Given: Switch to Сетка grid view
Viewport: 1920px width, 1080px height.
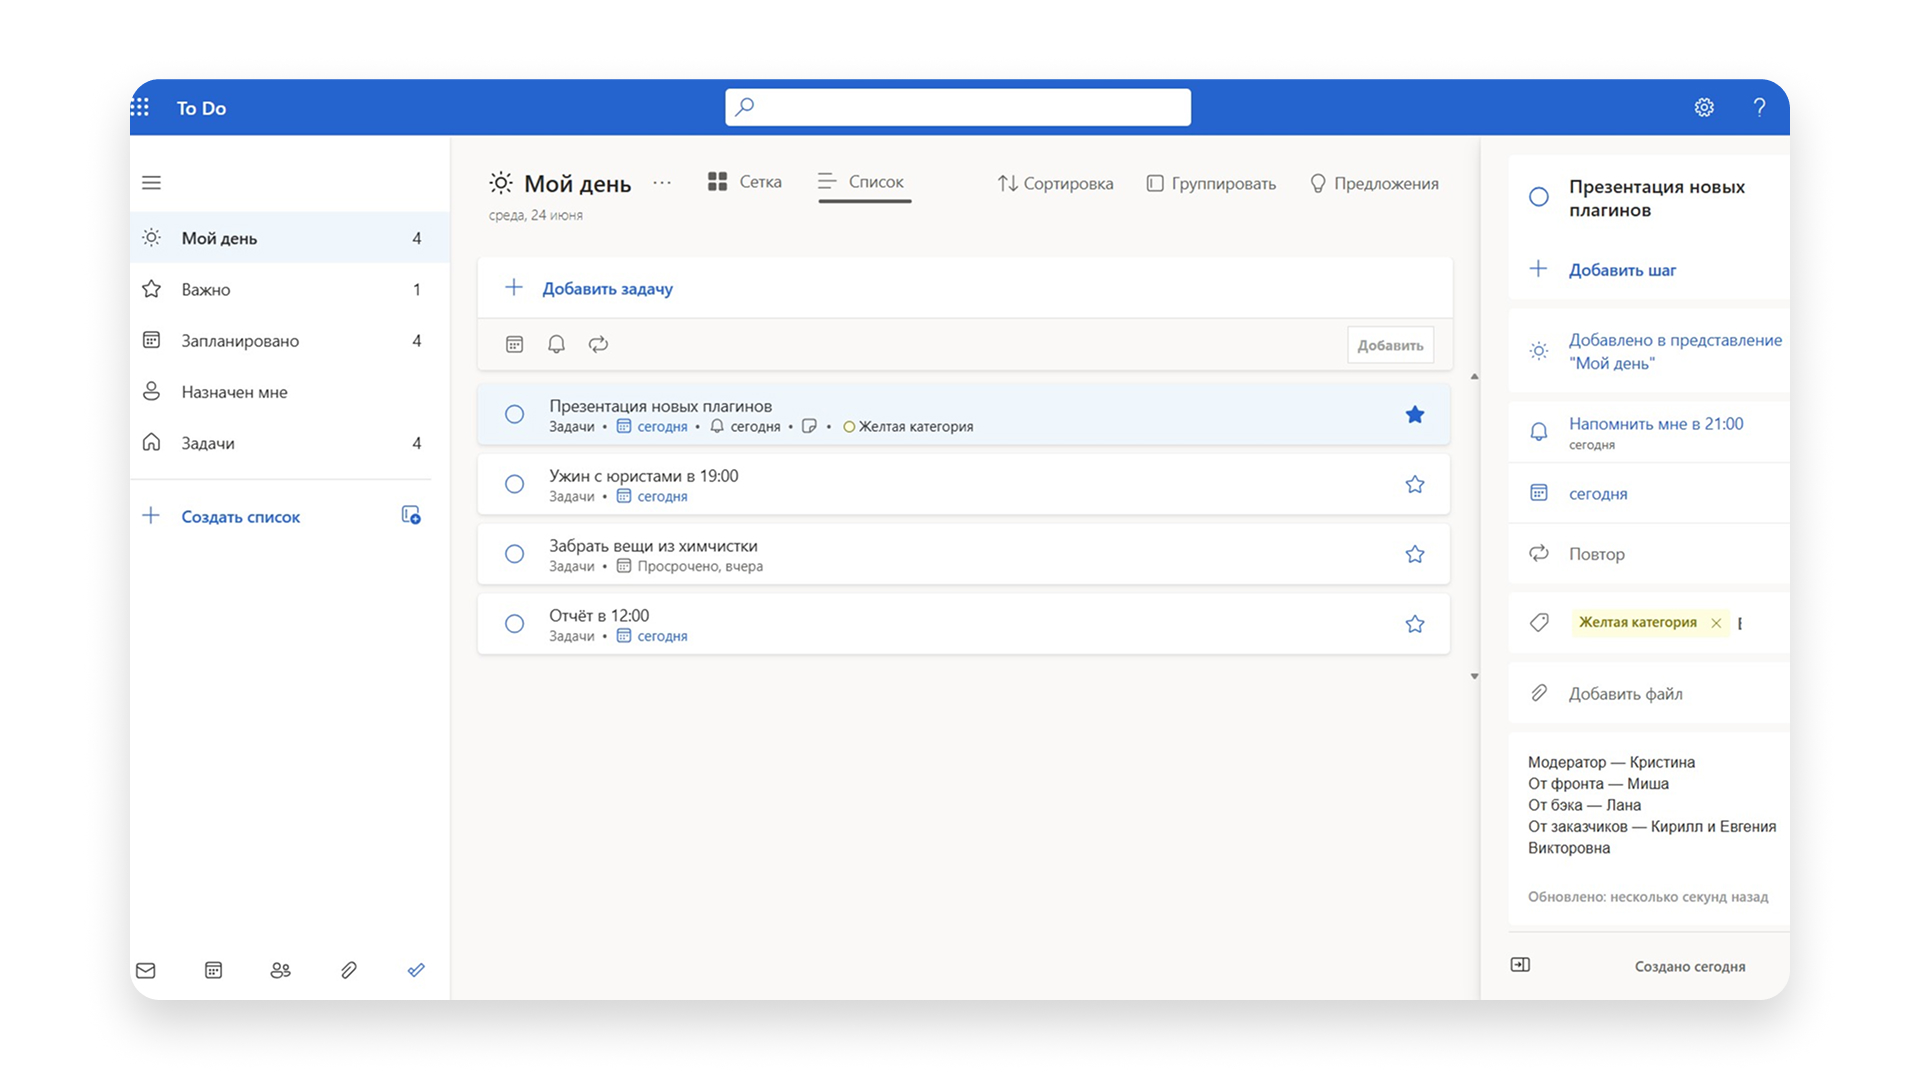Looking at the screenshot, I should [745, 182].
